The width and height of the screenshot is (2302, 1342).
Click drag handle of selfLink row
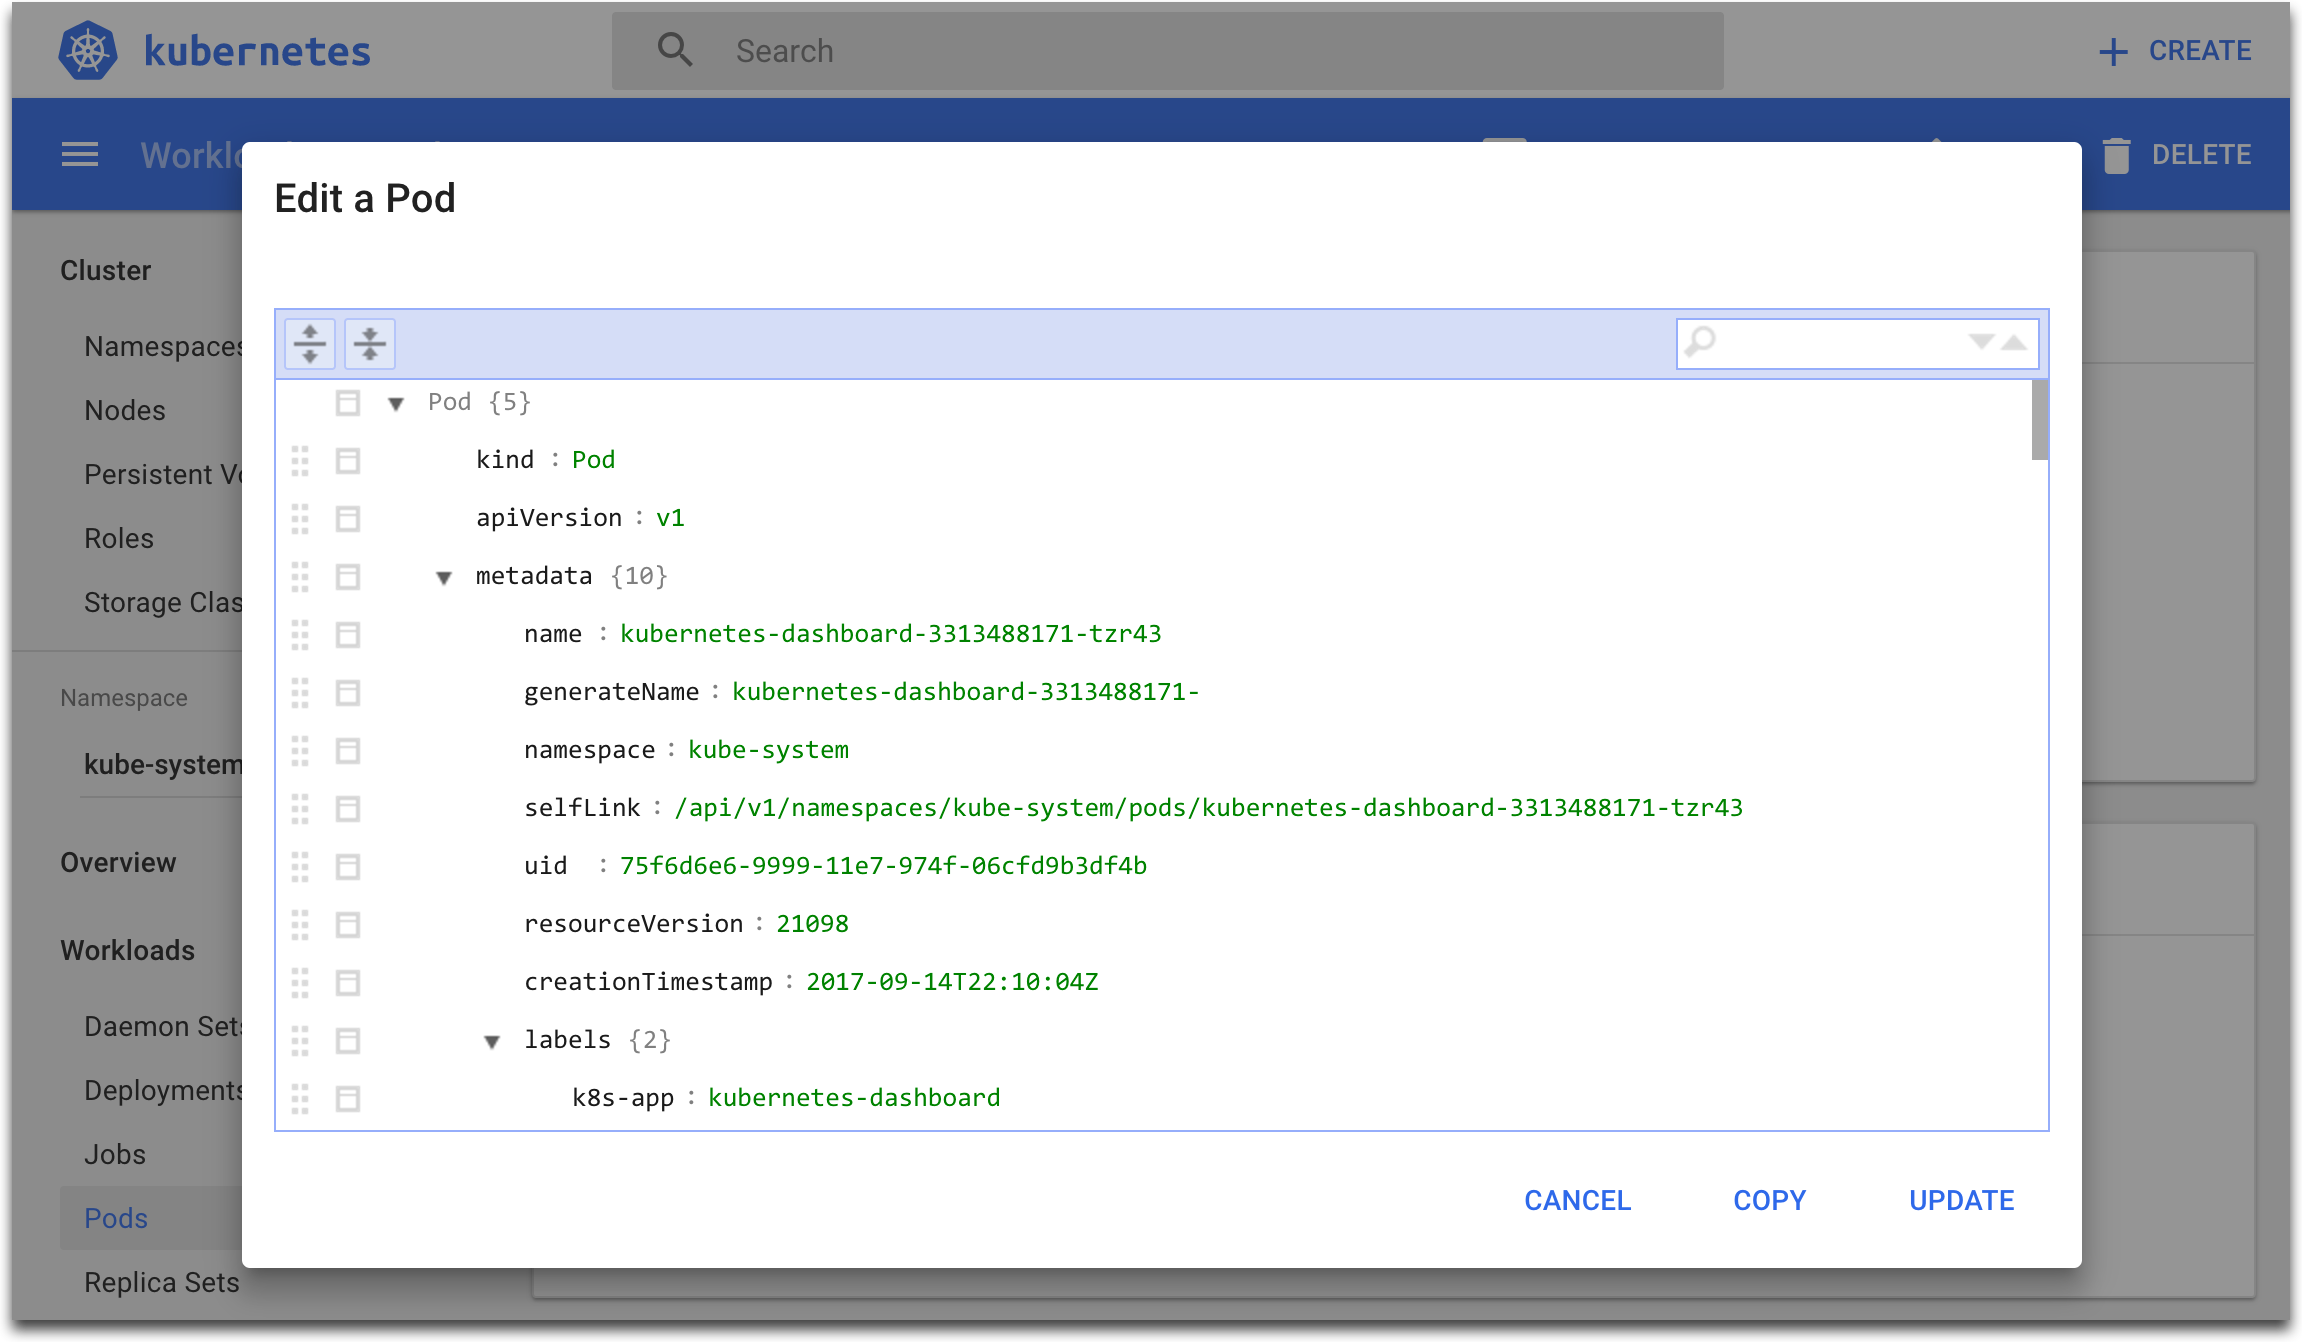(300, 809)
